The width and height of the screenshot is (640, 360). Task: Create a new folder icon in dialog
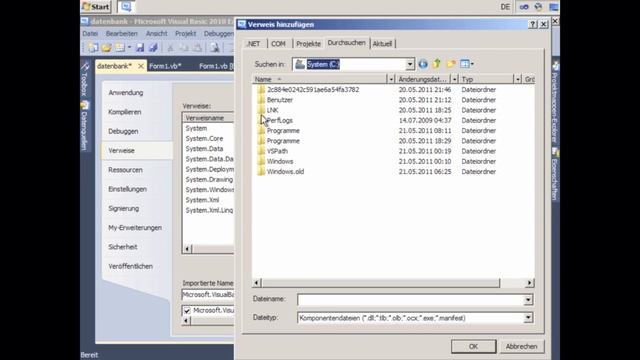click(x=451, y=64)
